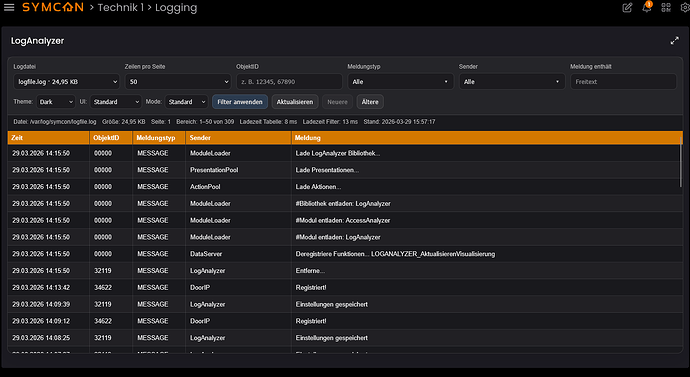This screenshot has width=690, height=377.
Task: Click 'Bereich: 1–50 von 309' status text
Action: pyautogui.click(x=205, y=122)
